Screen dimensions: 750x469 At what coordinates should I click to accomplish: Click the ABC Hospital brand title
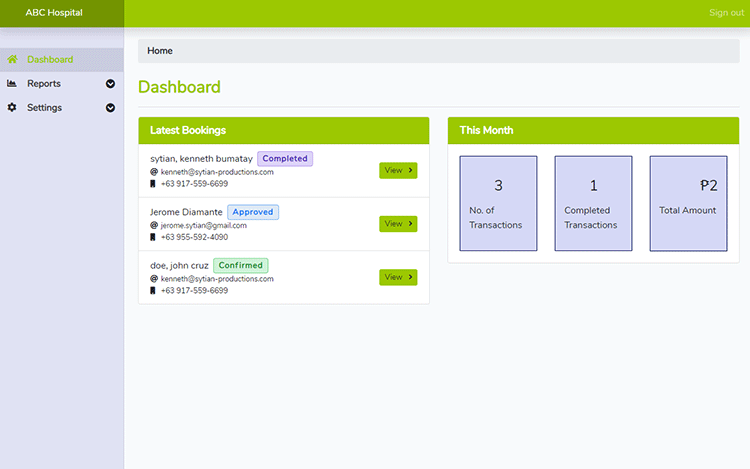click(x=54, y=13)
